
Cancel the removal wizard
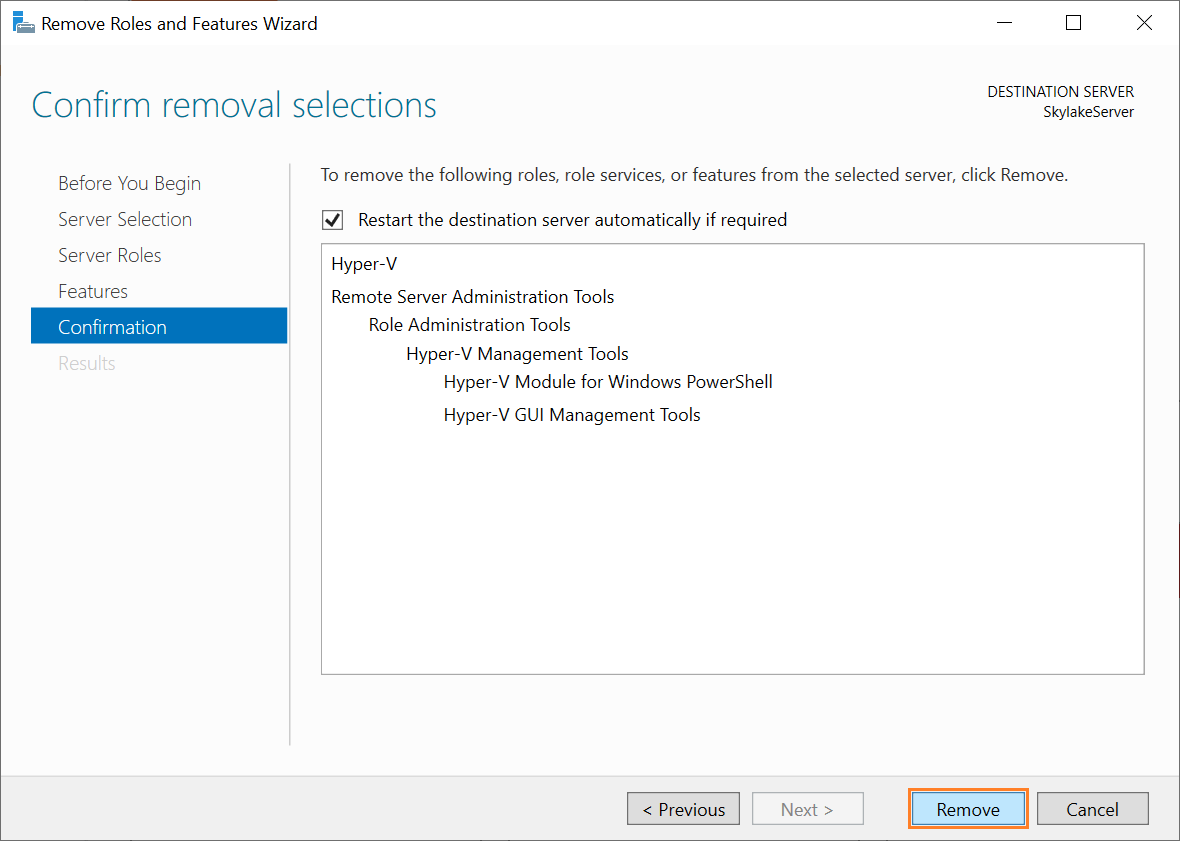[x=1092, y=809]
